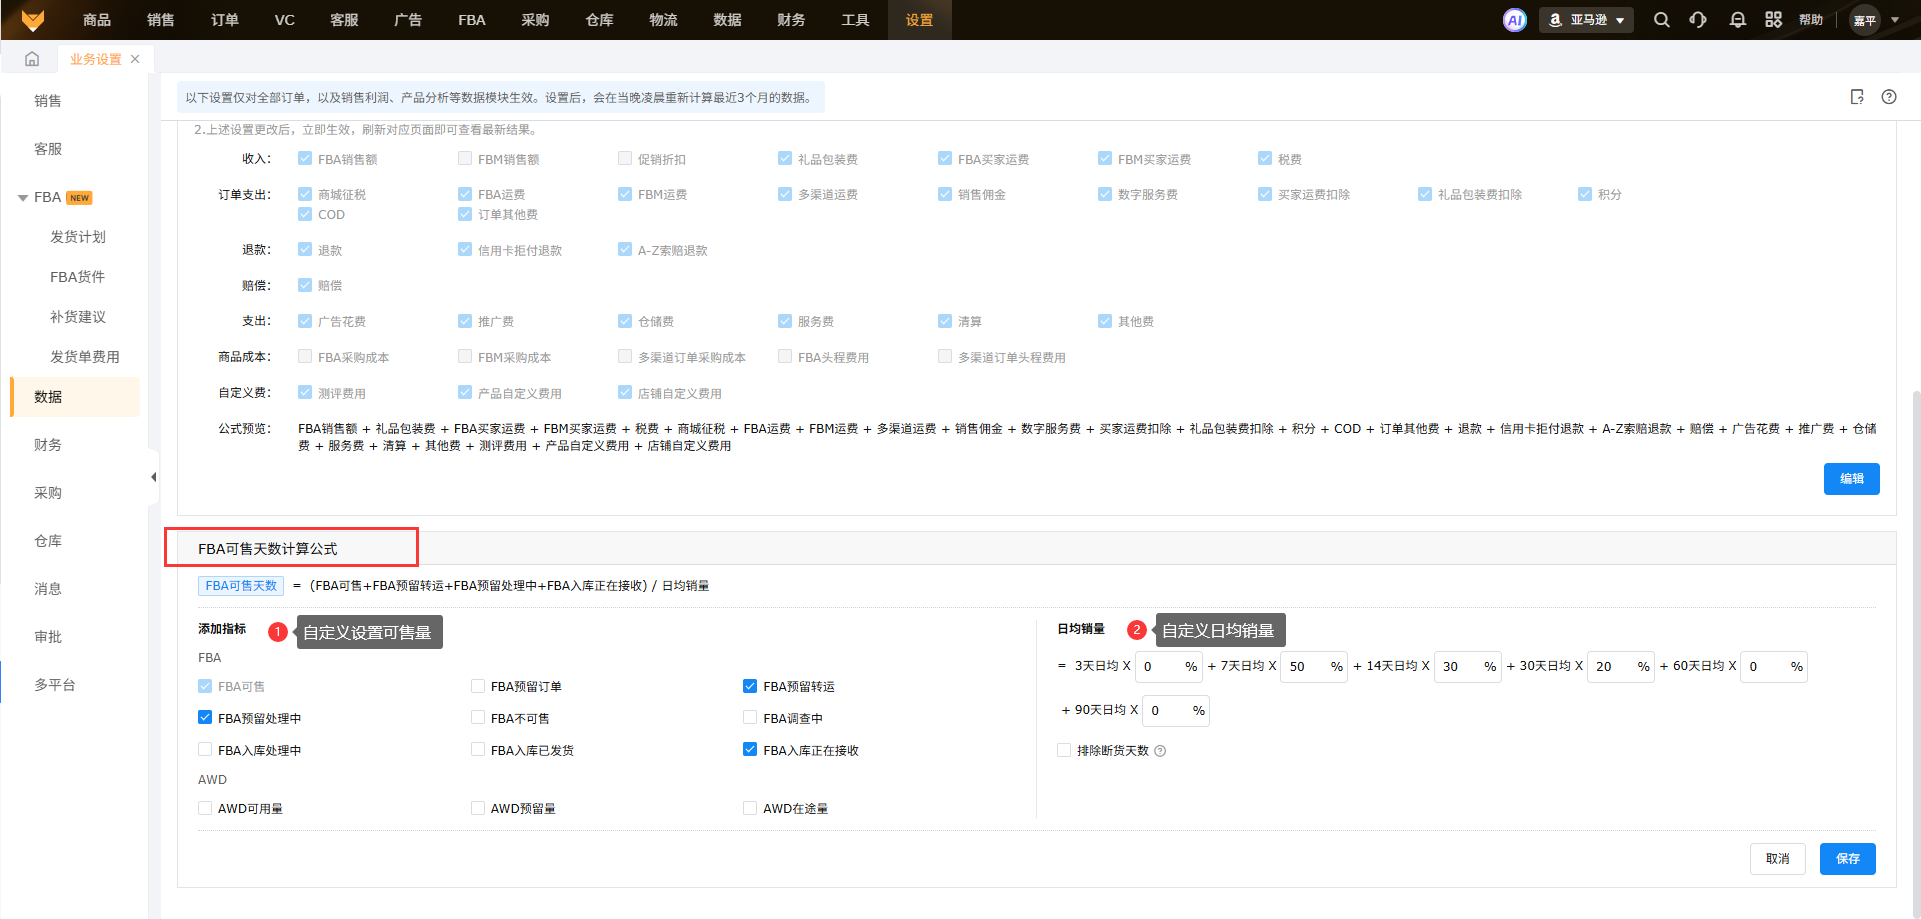Open the 商品 top menu
This screenshot has width=1921, height=919.
click(97, 20)
